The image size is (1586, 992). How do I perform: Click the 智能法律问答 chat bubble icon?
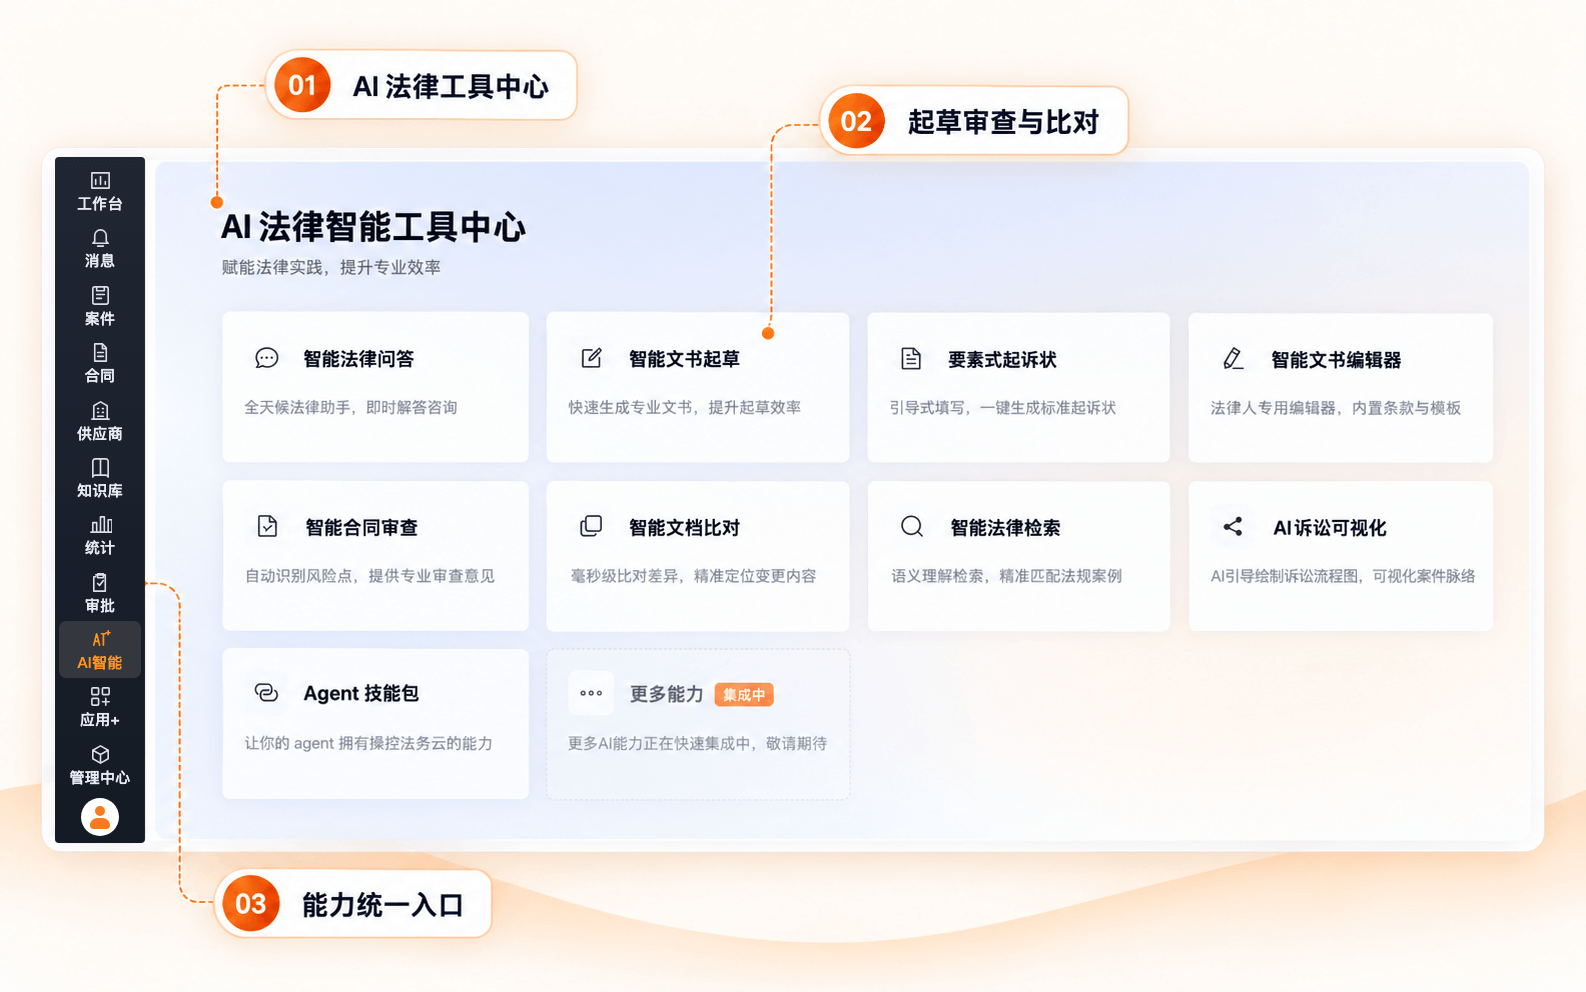pos(266,358)
